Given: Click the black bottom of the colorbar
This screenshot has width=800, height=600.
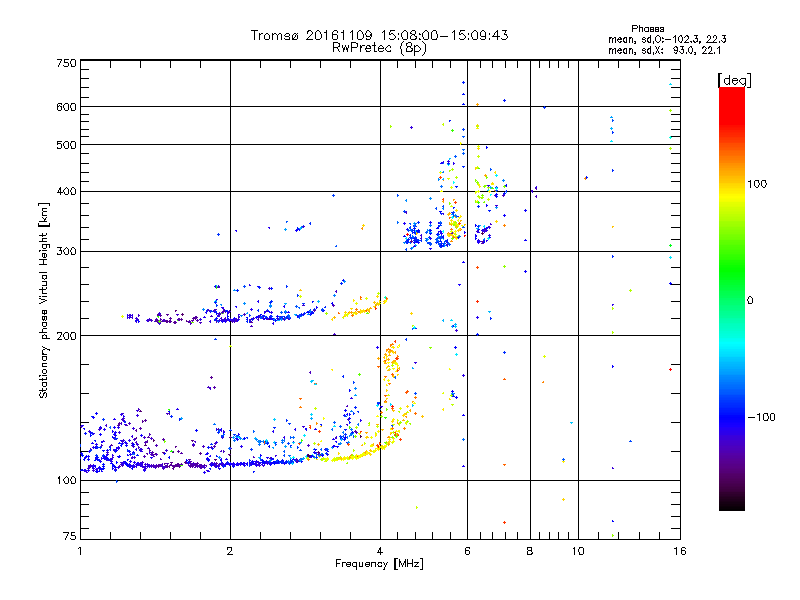Looking at the screenshot, I should pyautogui.click(x=732, y=503).
